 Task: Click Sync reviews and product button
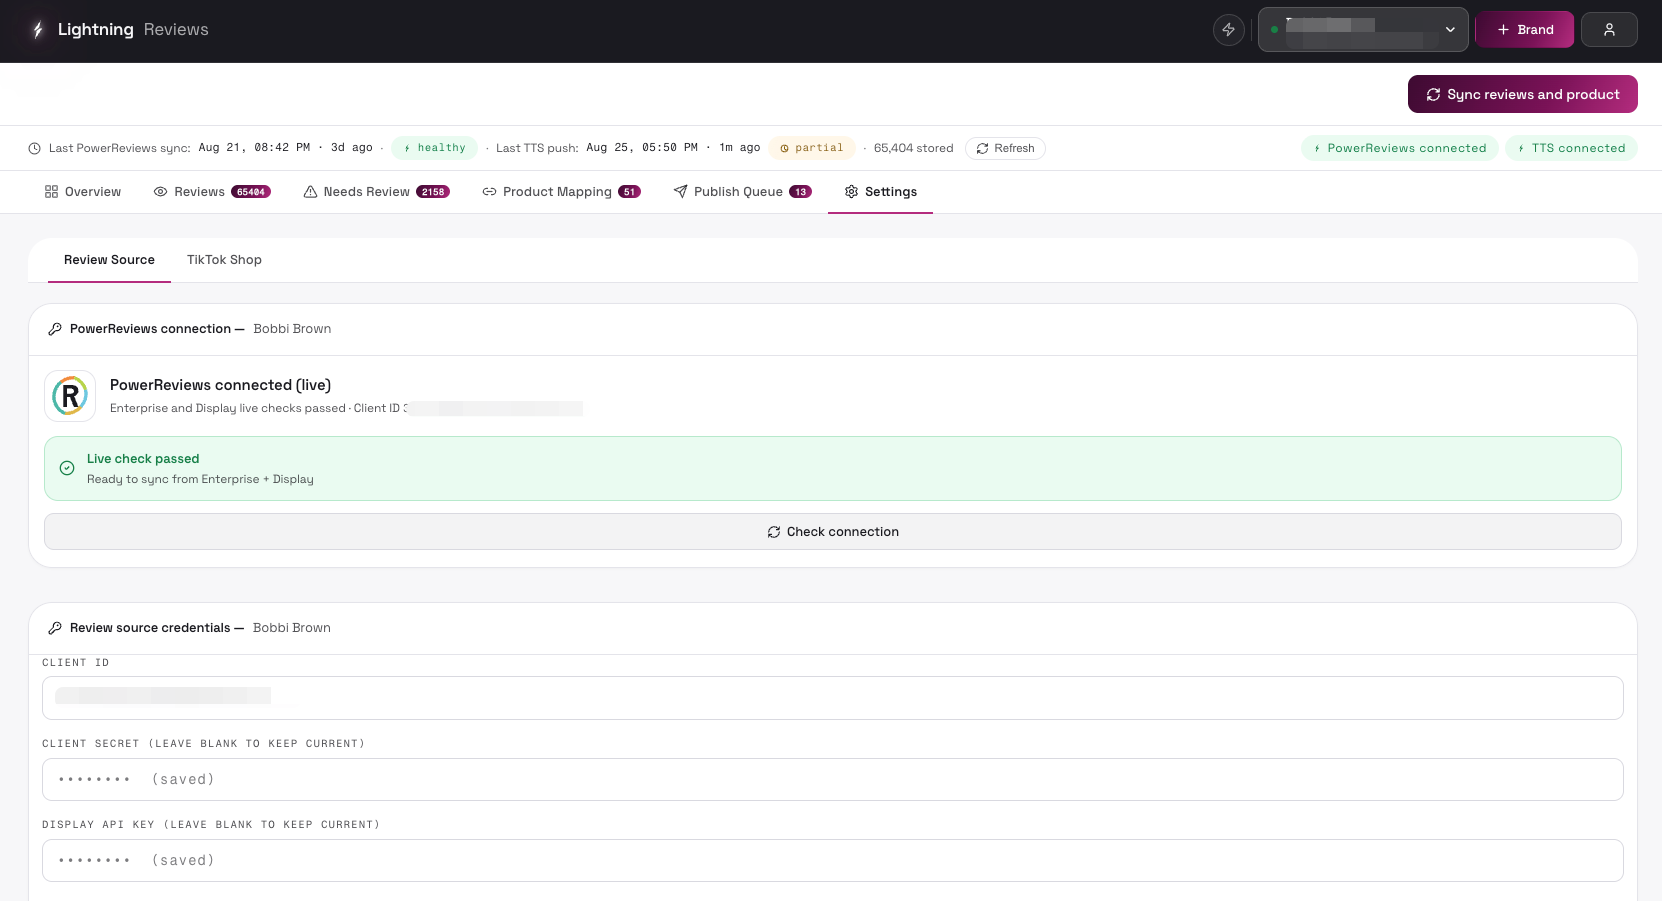click(1523, 94)
